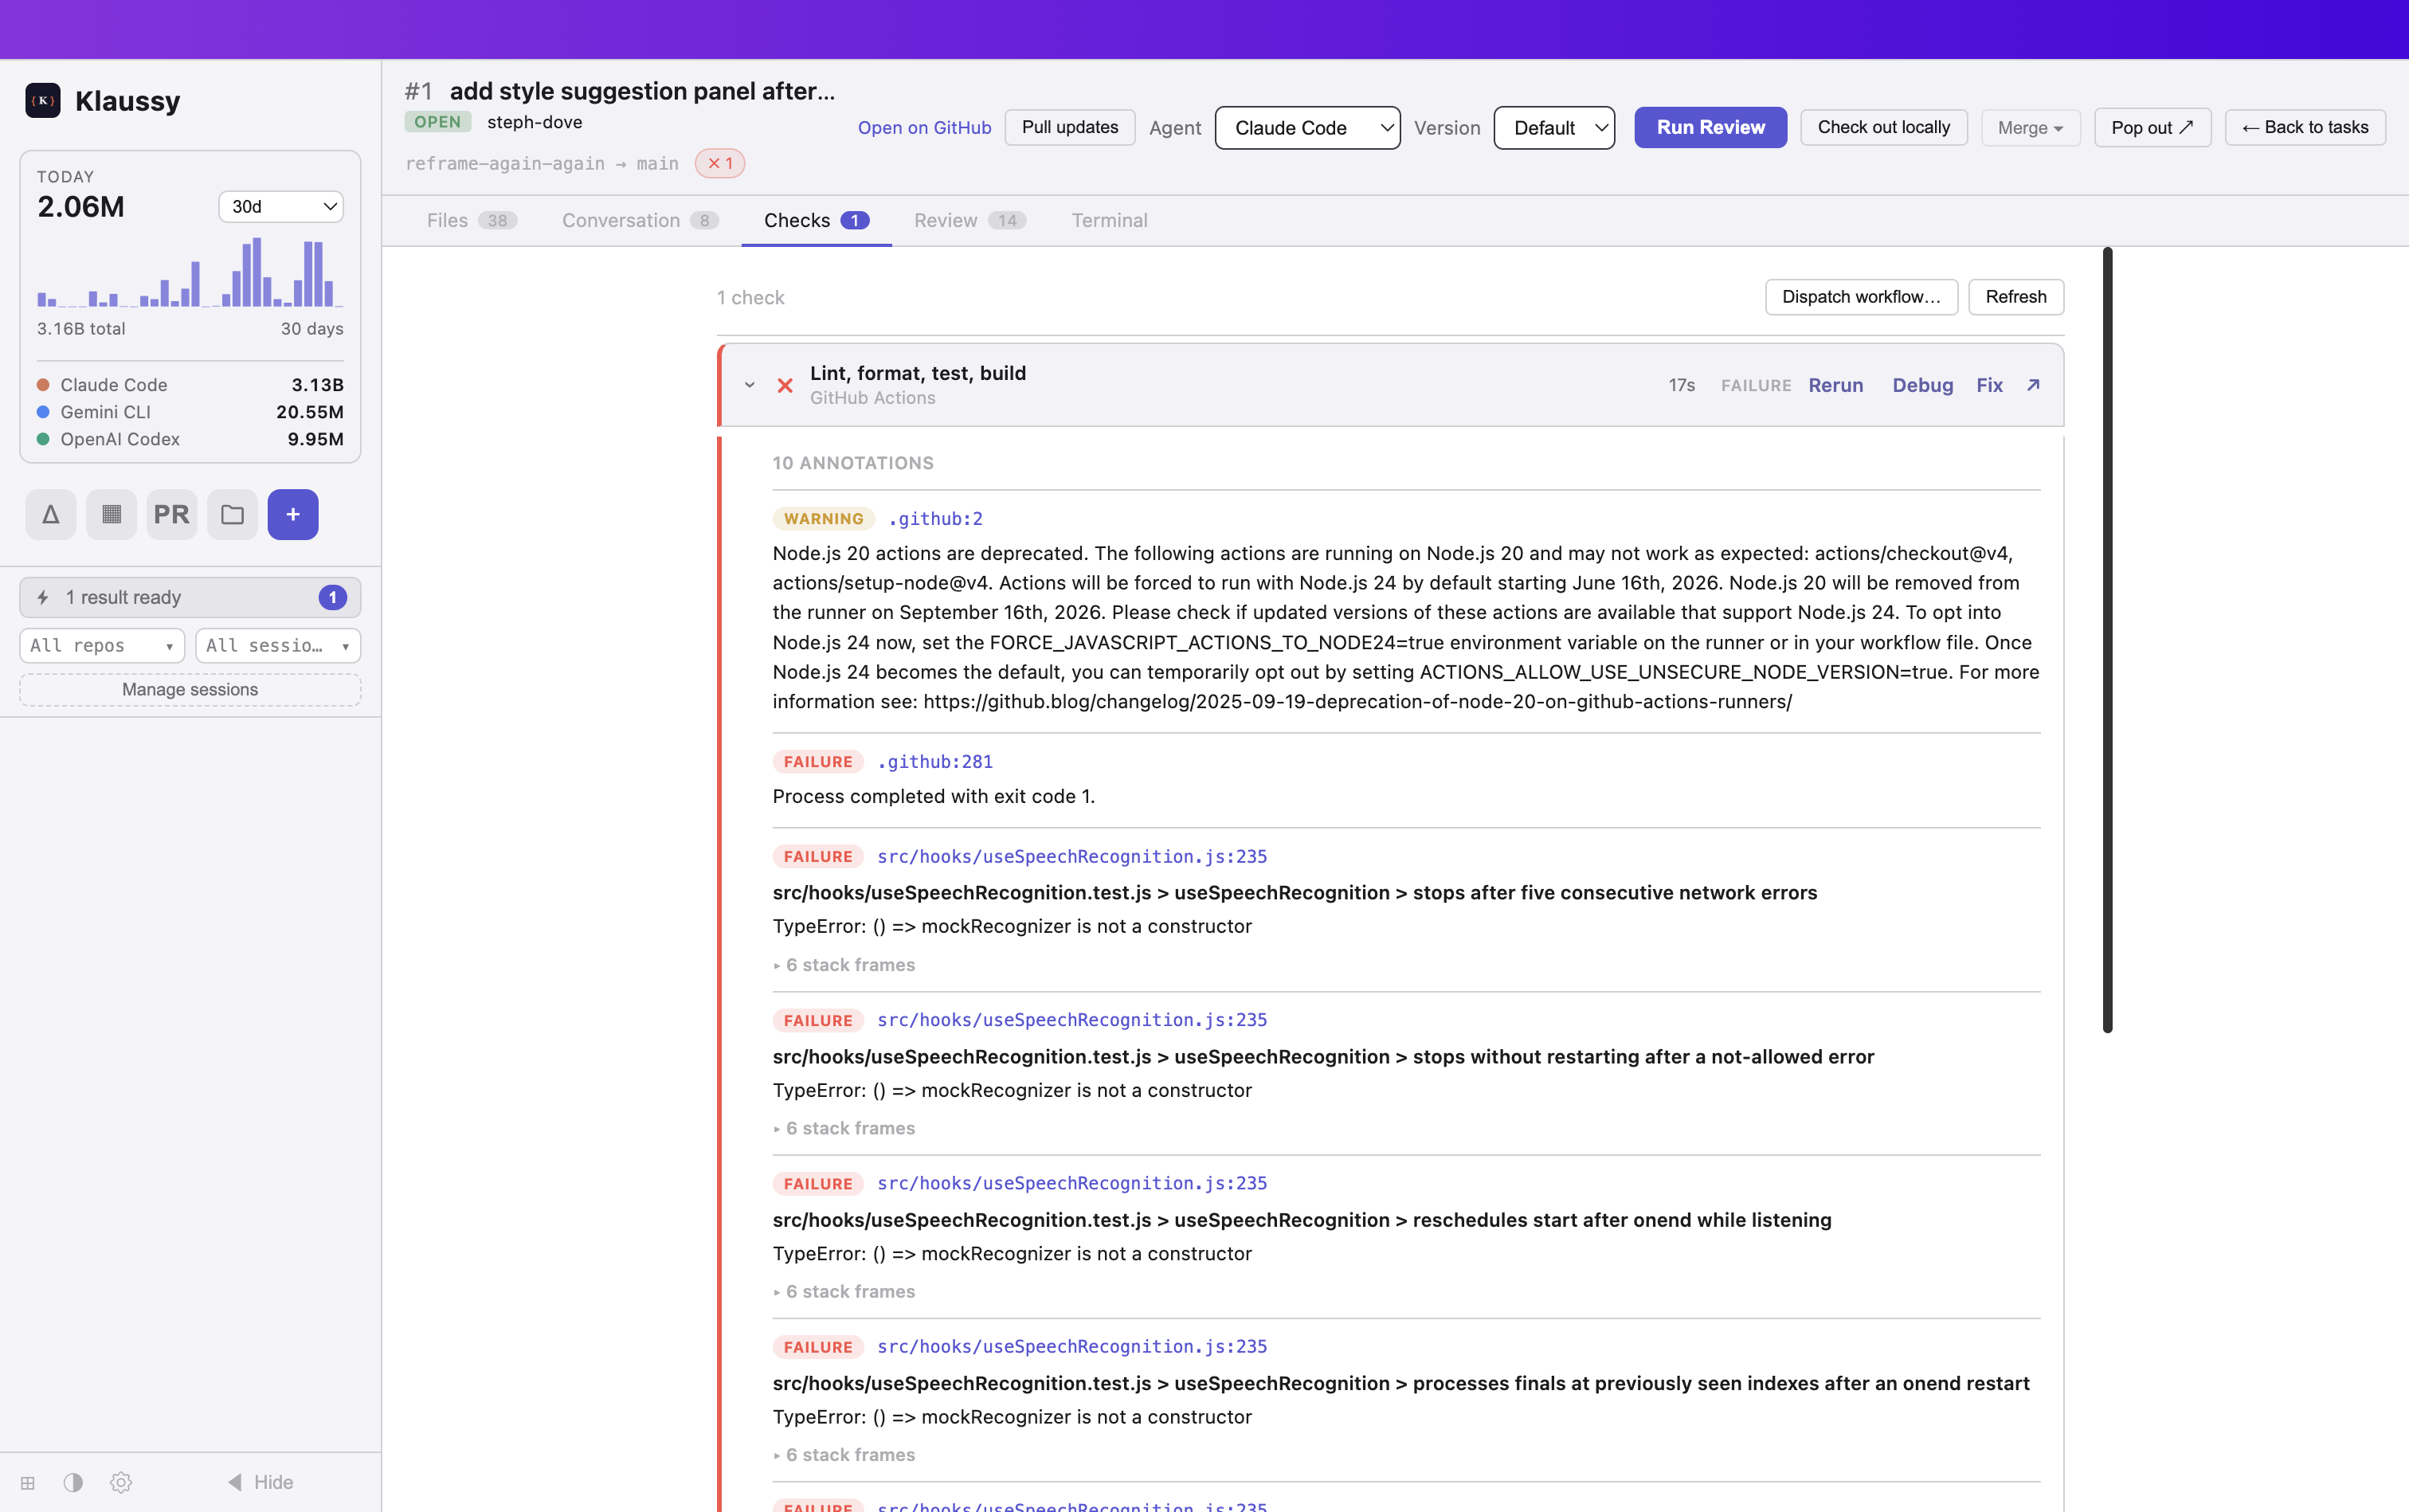Open the grid board icon in sidebar

coord(111,515)
